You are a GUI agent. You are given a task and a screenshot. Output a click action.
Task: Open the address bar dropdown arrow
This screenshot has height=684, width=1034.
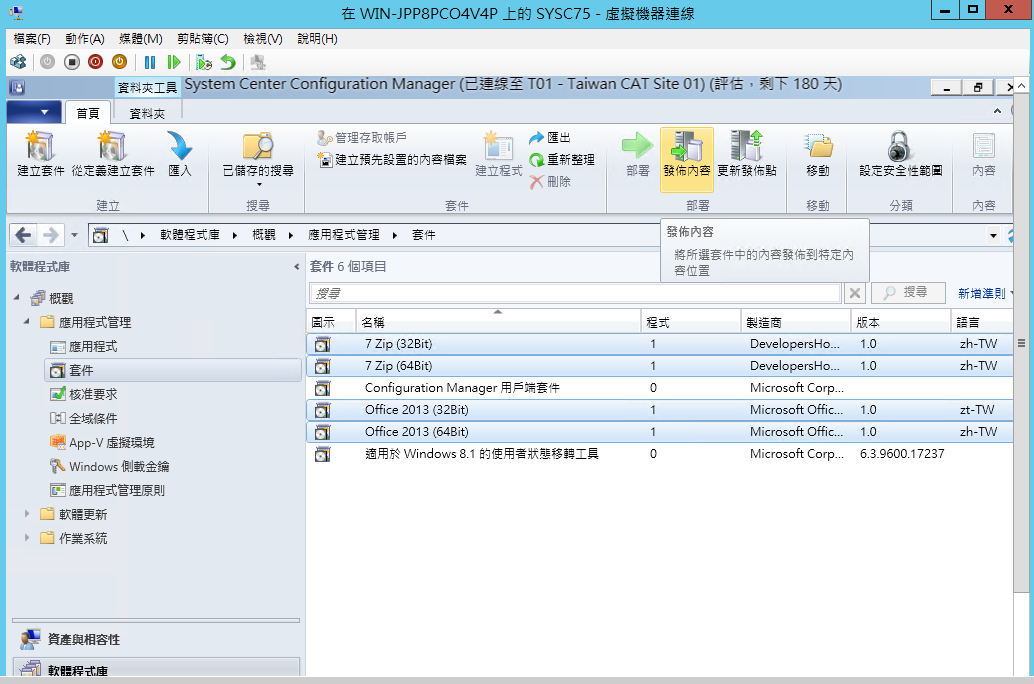pos(993,235)
